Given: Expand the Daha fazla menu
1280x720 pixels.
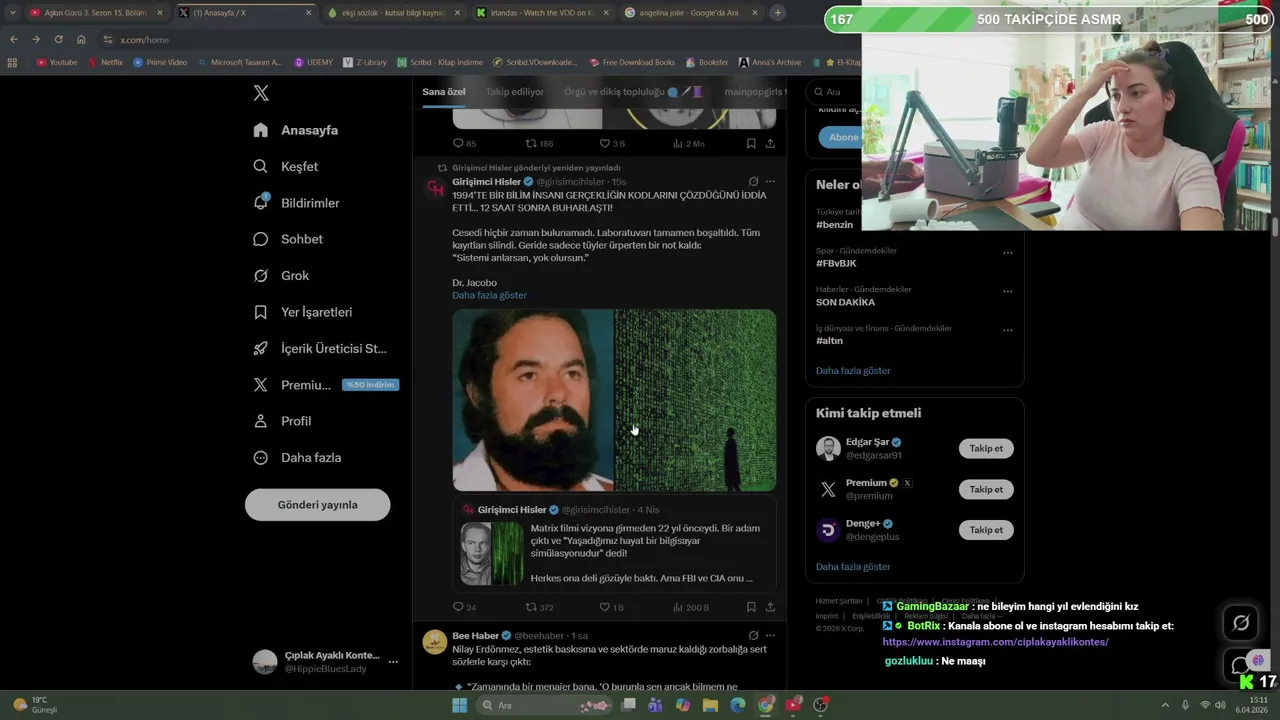Looking at the screenshot, I should pyautogui.click(x=298, y=457).
